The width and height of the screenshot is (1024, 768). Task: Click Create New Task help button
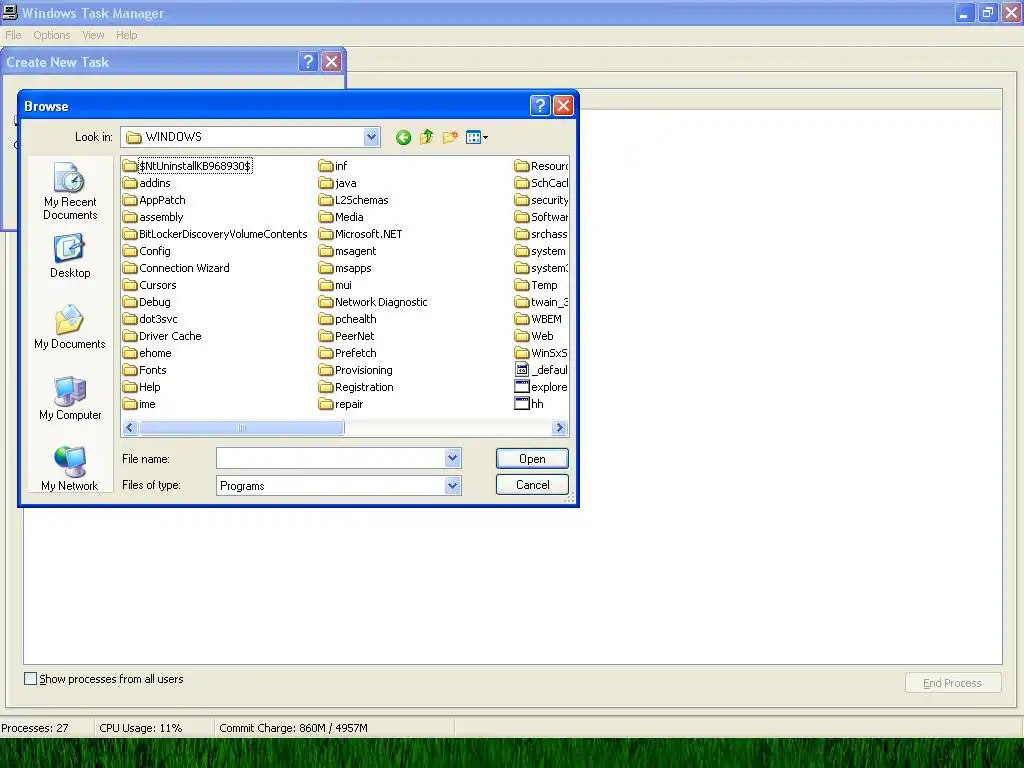pyautogui.click(x=308, y=61)
